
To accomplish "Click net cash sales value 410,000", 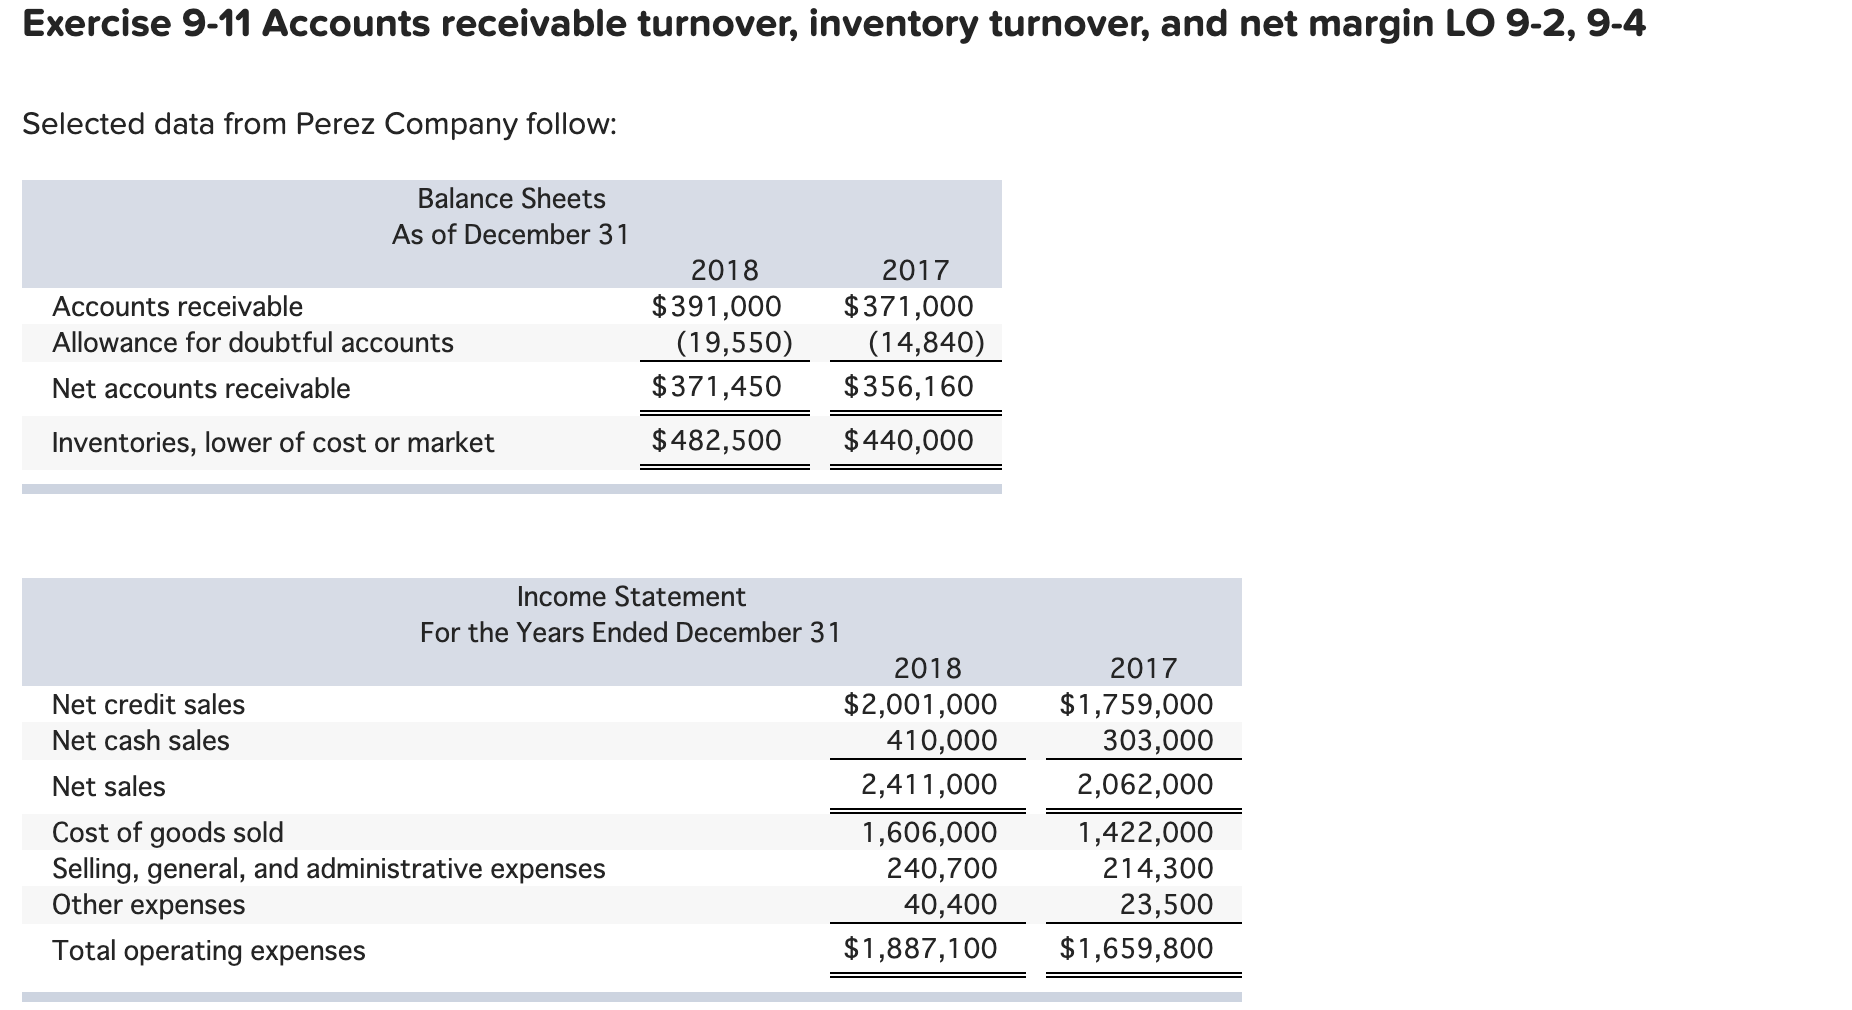I will pos(942,740).
